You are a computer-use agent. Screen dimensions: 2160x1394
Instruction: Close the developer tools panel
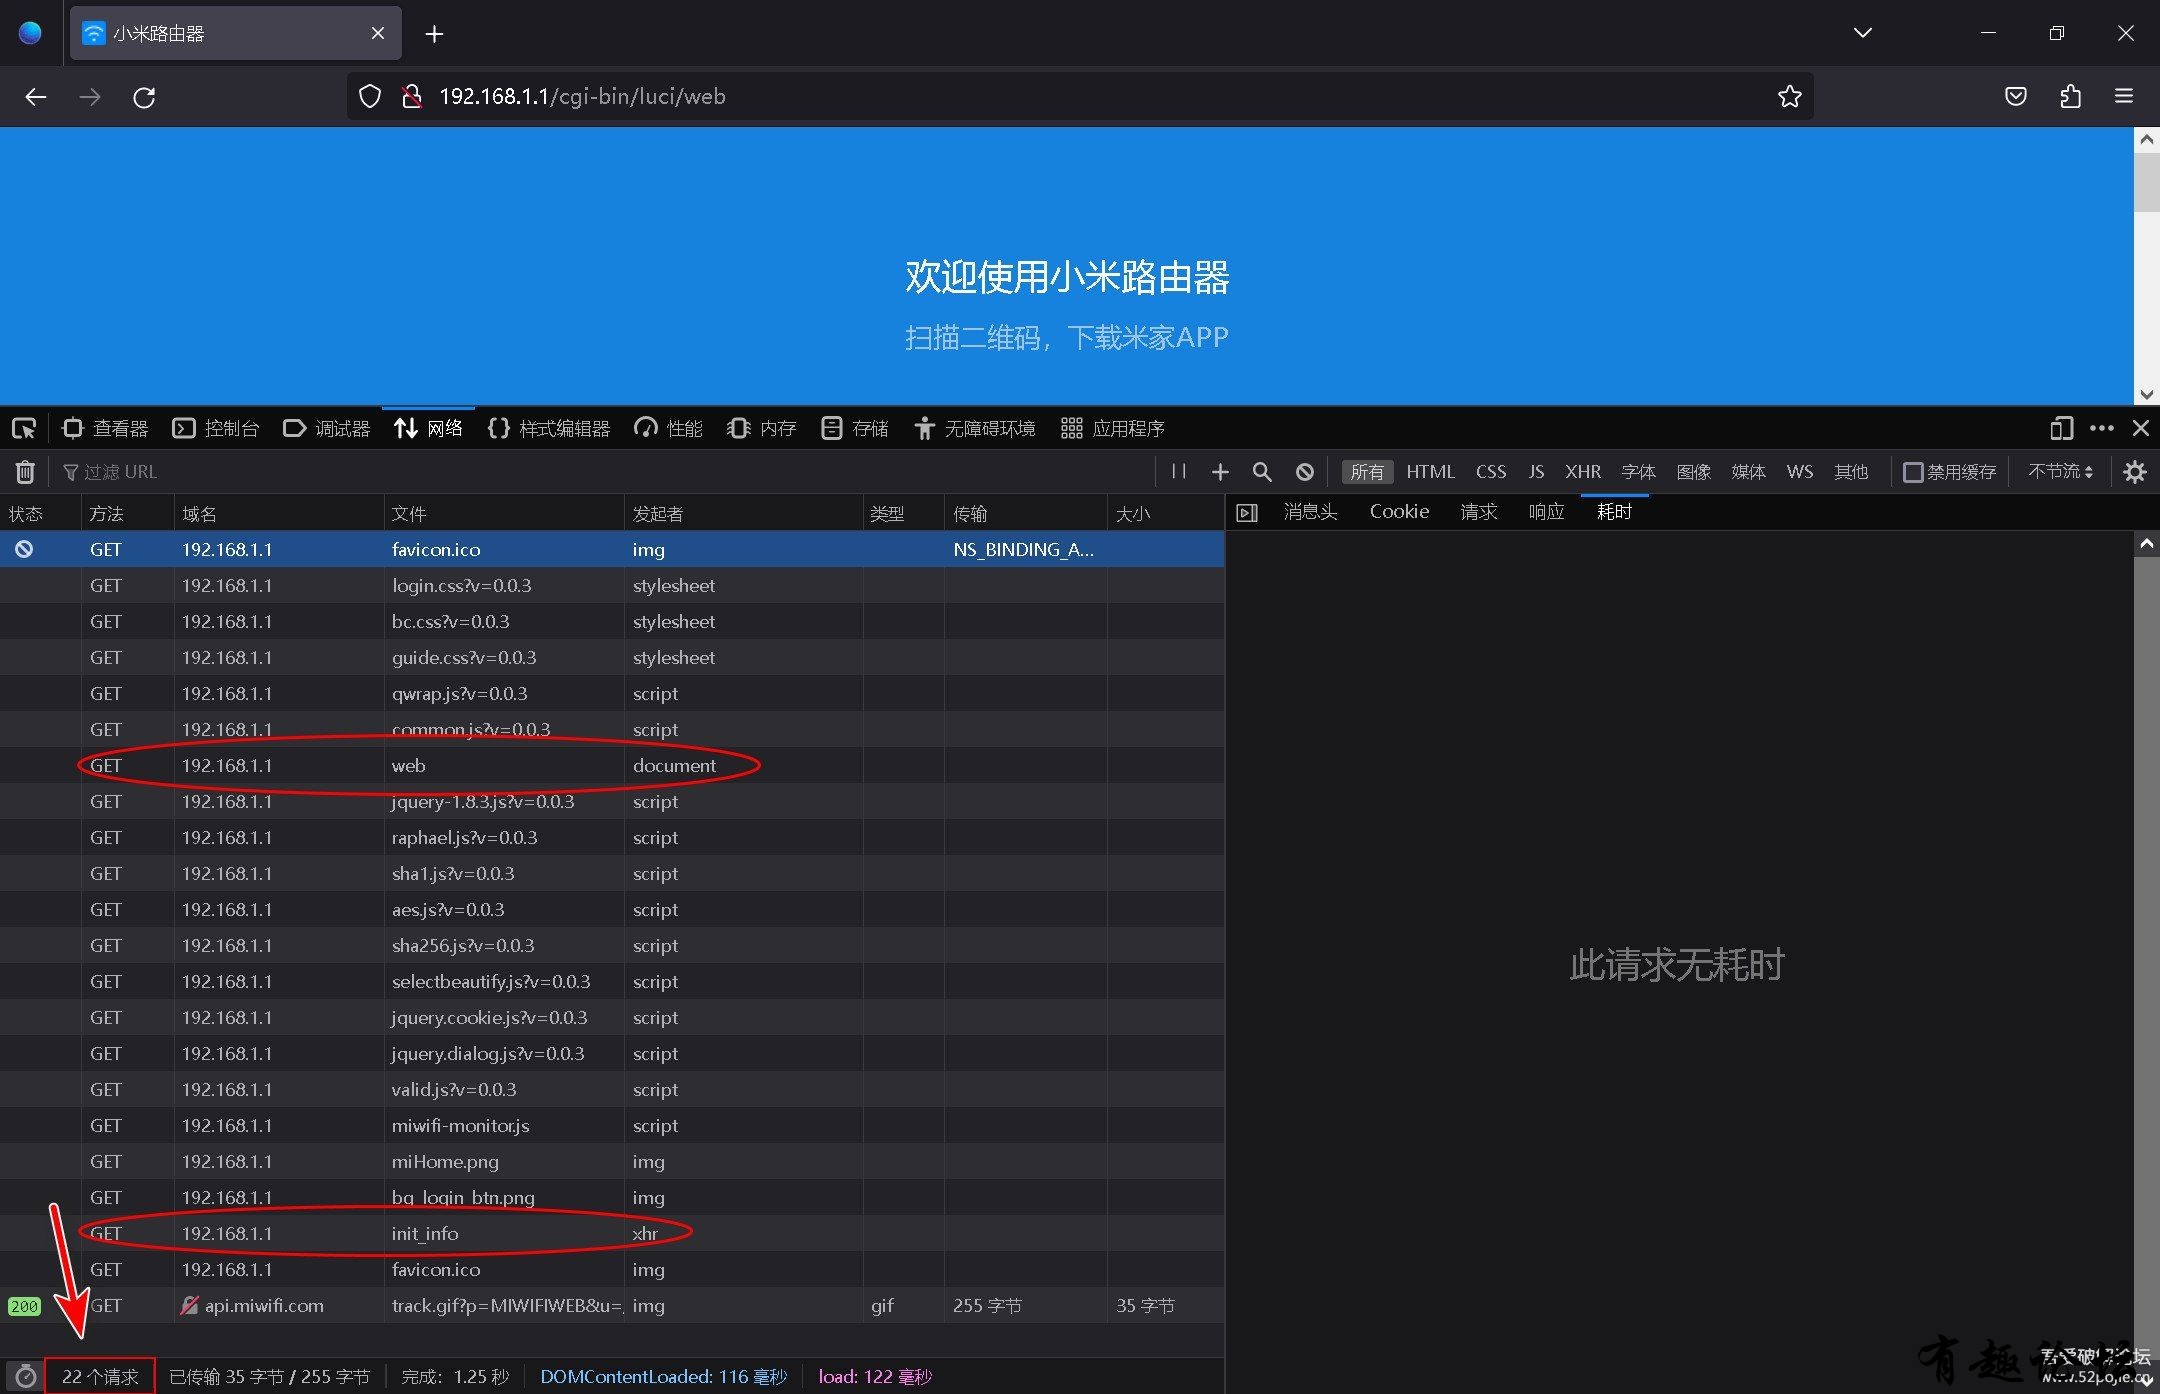point(2141,429)
